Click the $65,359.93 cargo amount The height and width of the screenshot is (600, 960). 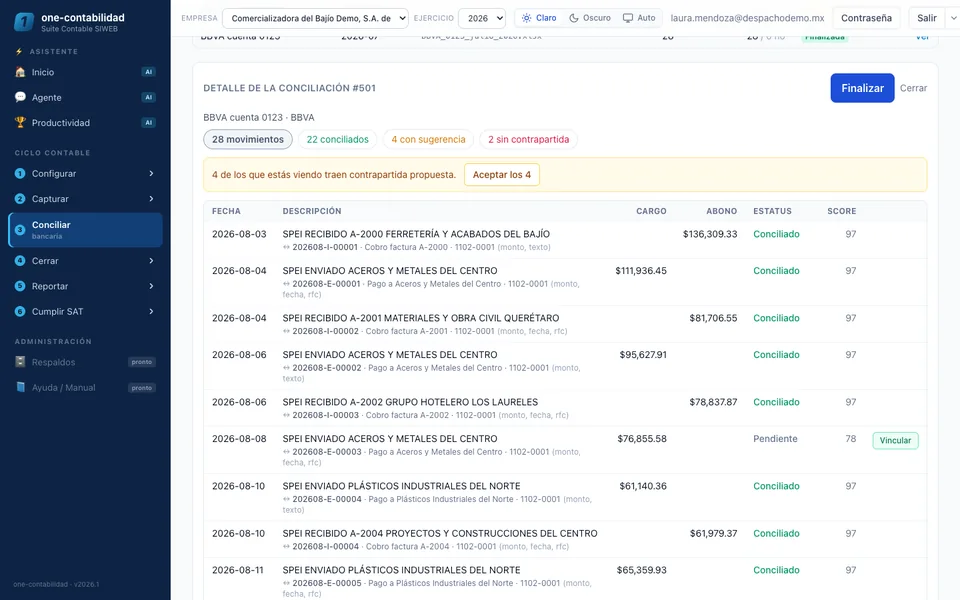(642, 570)
